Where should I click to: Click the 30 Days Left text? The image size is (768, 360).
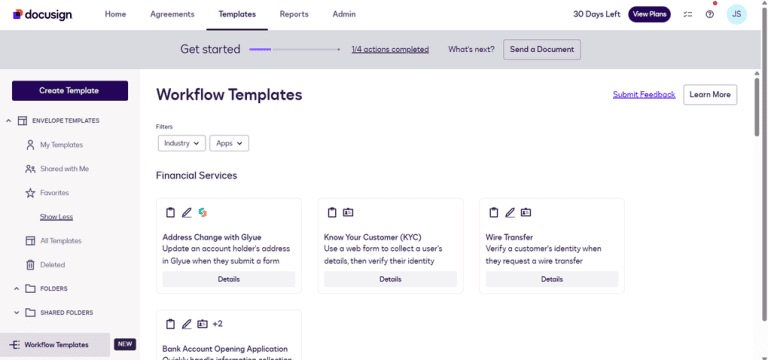597,14
